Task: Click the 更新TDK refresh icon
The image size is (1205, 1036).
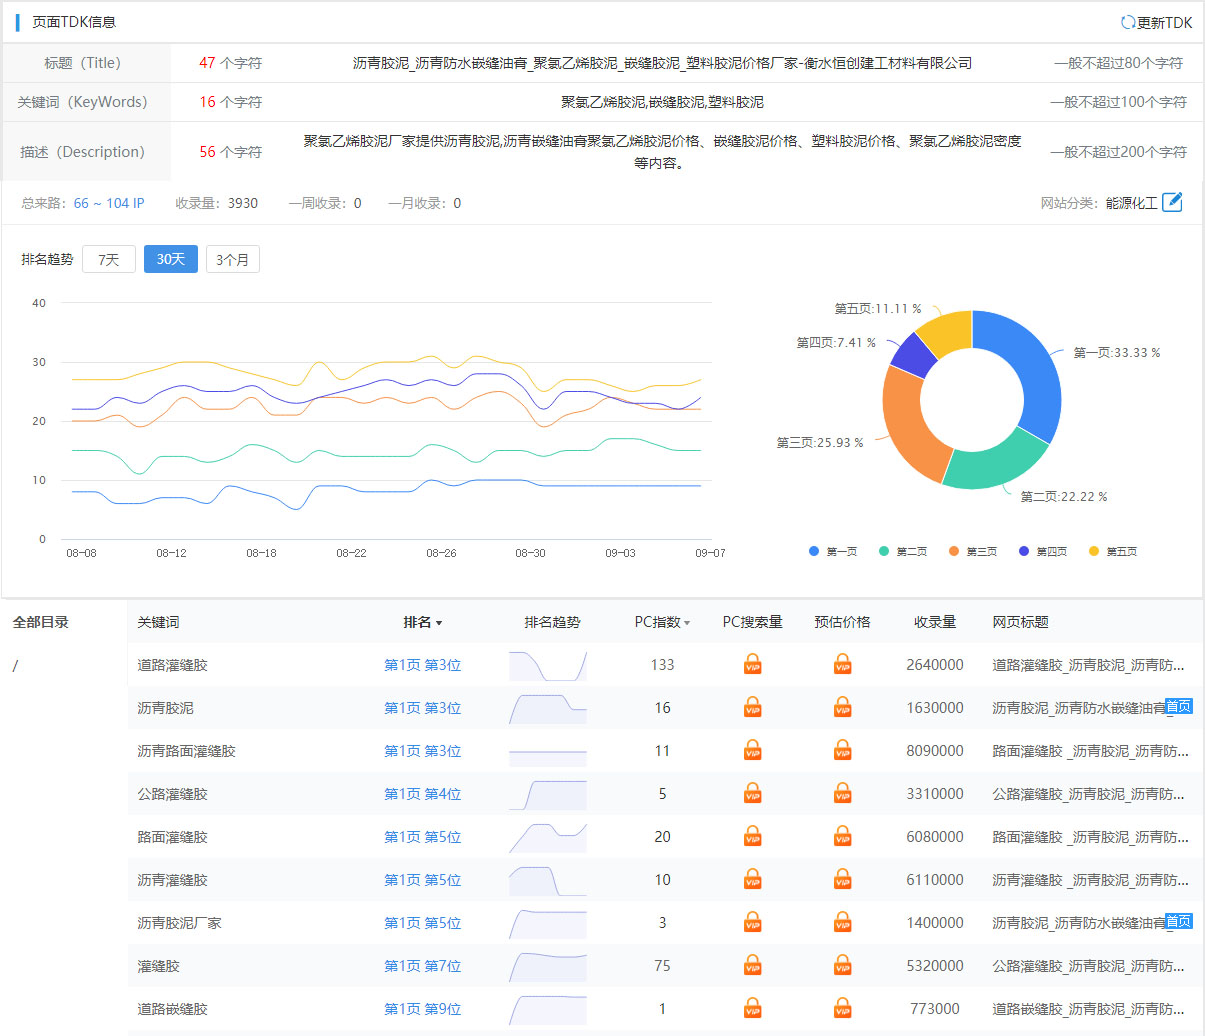Action: (1127, 22)
